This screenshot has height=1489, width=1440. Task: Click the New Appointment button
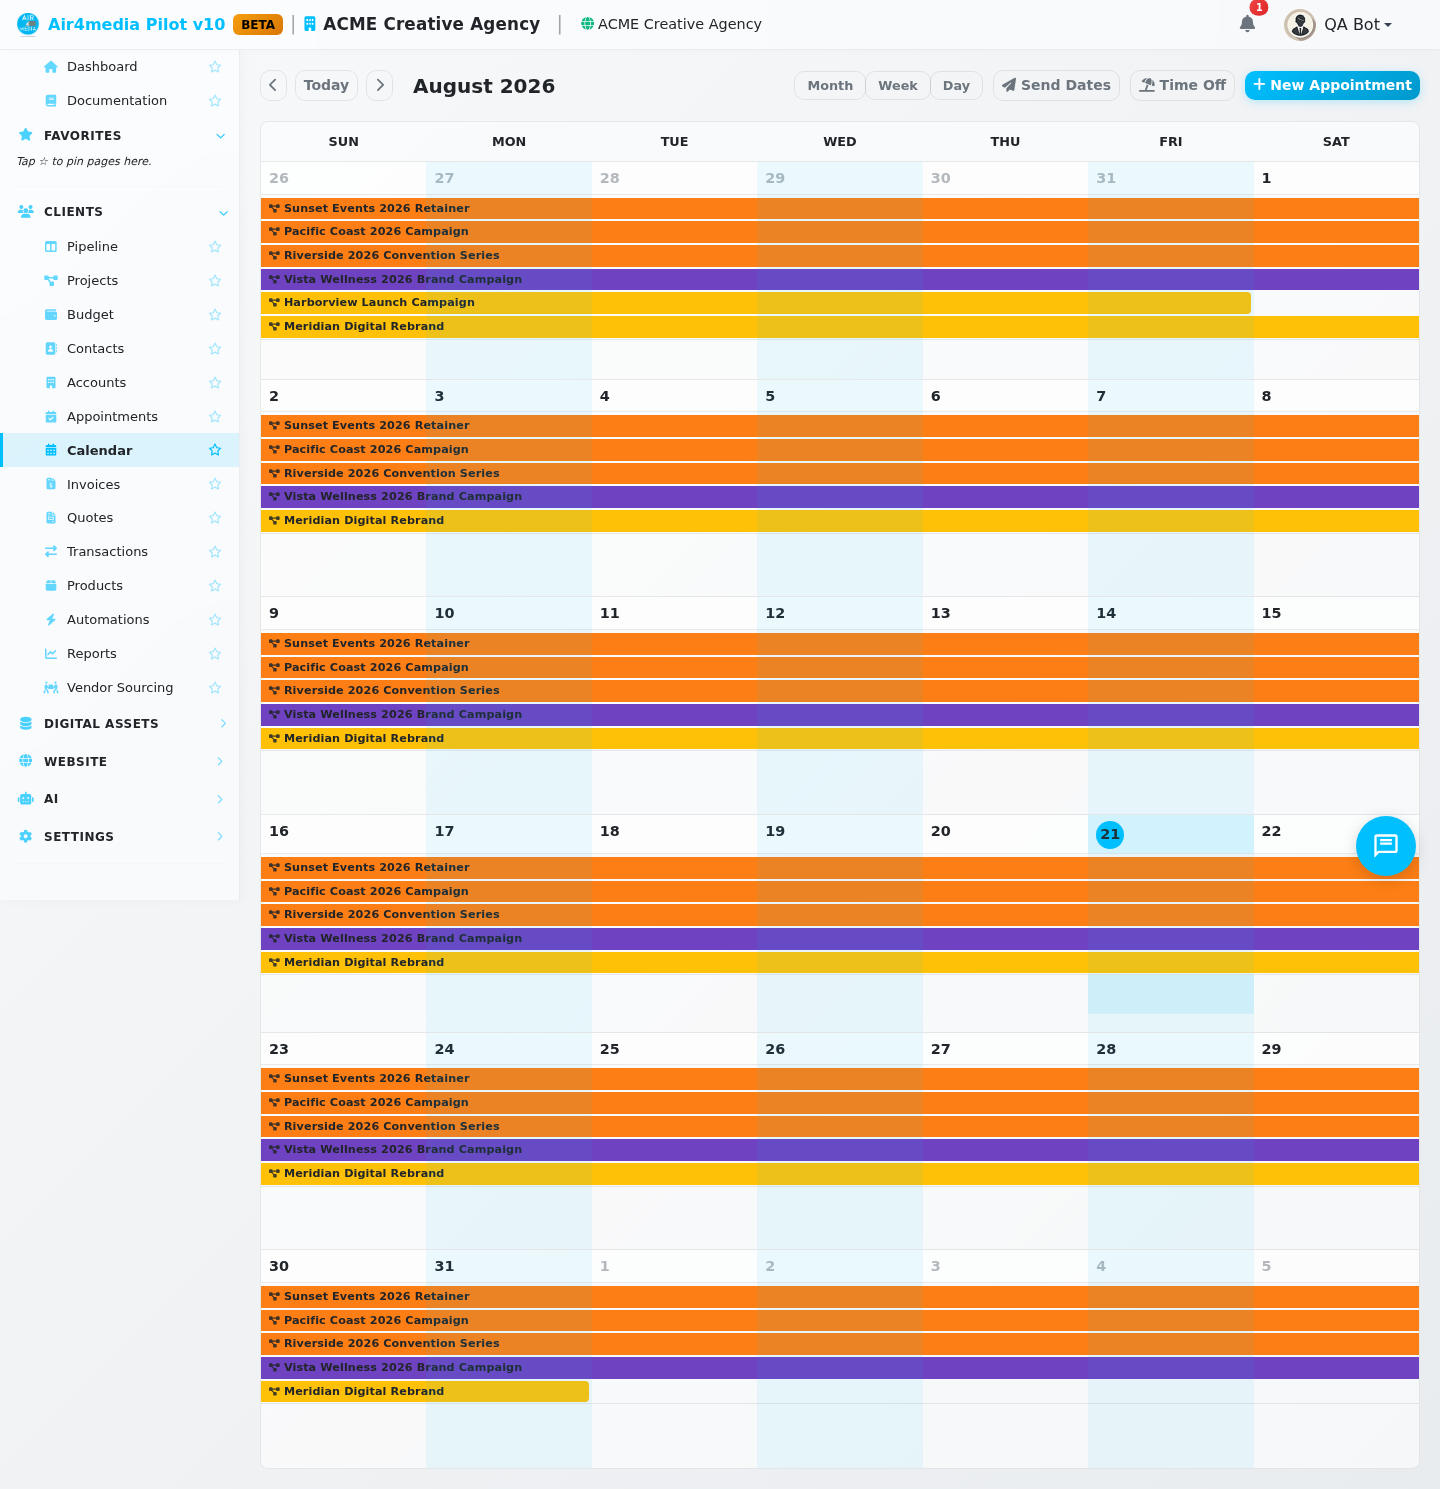click(1332, 85)
